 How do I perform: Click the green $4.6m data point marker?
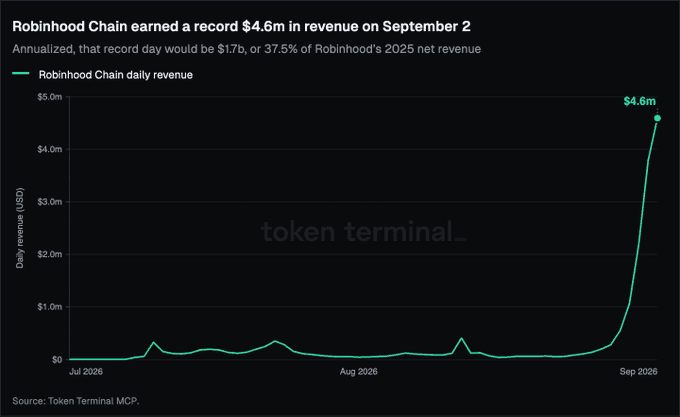pyautogui.click(x=657, y=118)
